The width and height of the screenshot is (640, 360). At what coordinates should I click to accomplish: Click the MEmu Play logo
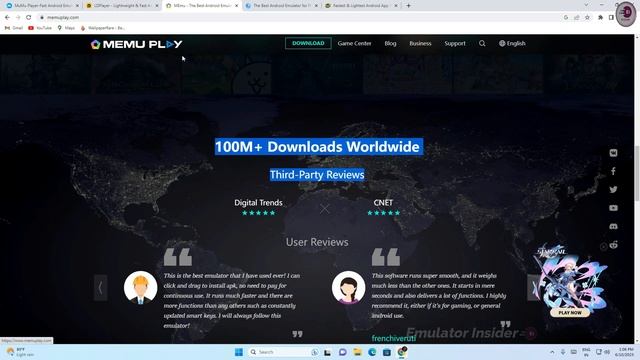(x=136, y=44)
